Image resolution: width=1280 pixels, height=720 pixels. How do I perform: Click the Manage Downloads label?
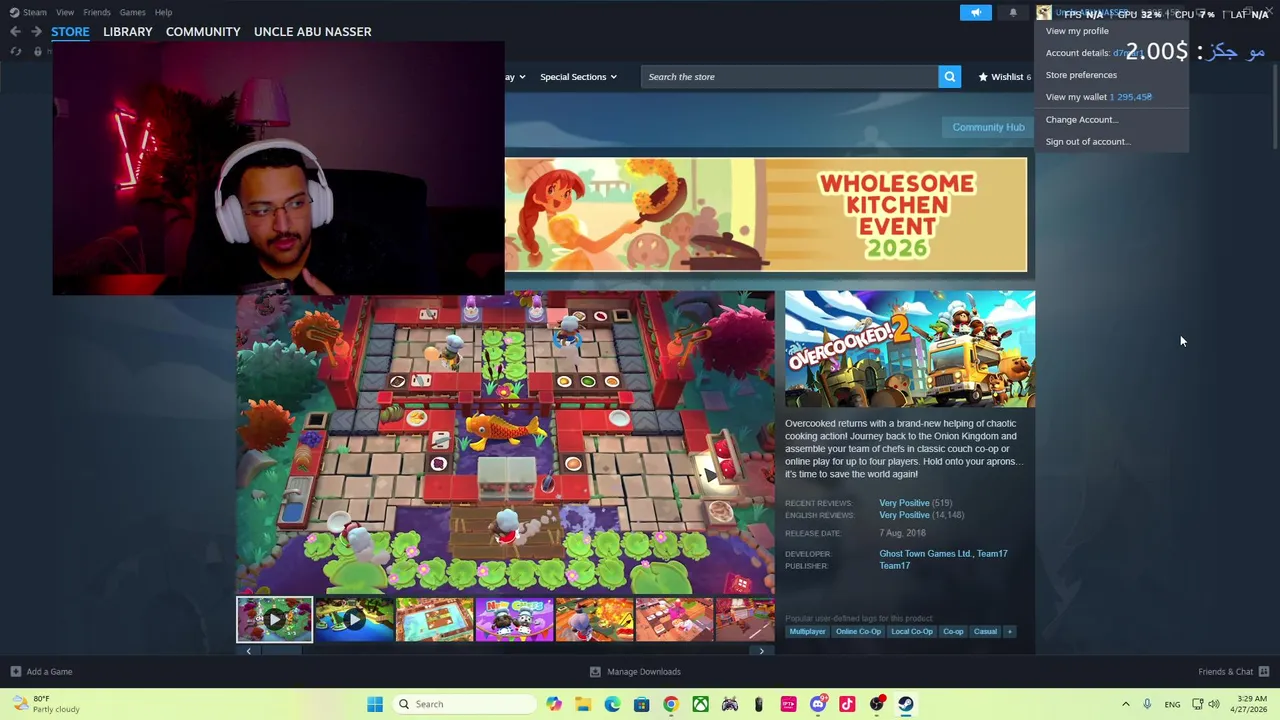coord(644,672)
